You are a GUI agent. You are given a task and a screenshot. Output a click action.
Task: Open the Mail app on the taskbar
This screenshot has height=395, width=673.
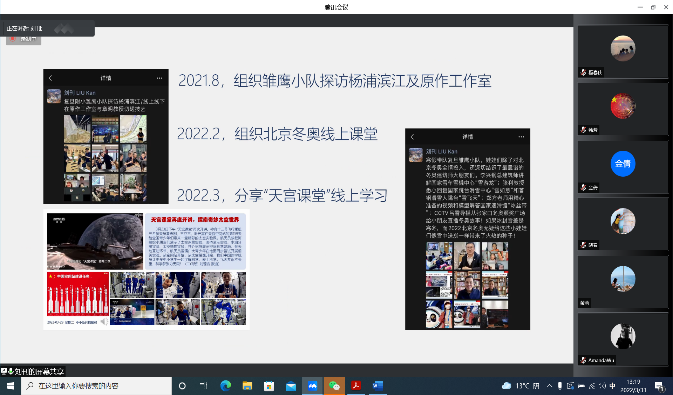(x=291, y=386)
